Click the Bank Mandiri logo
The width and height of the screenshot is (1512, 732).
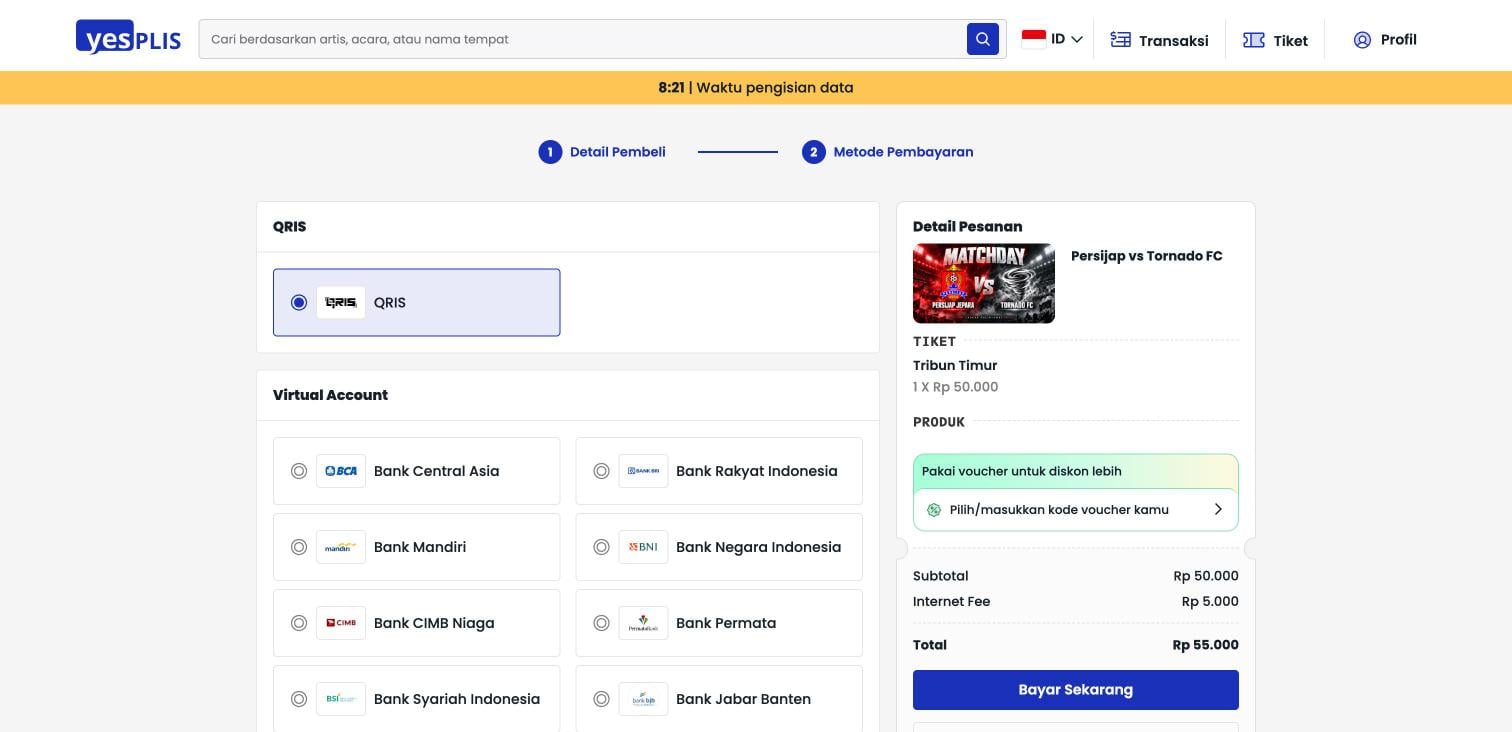coord(341,547)
